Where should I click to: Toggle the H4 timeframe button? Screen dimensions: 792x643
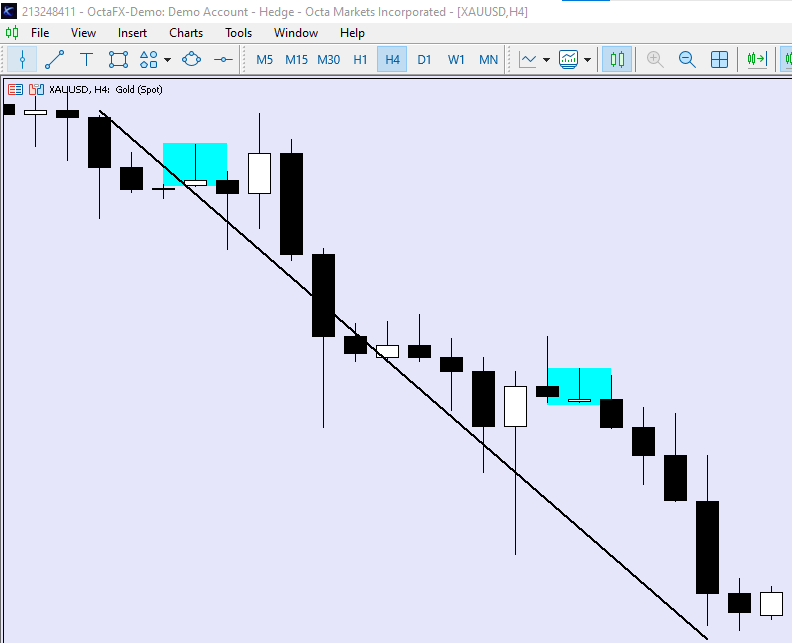click(392, 60)
